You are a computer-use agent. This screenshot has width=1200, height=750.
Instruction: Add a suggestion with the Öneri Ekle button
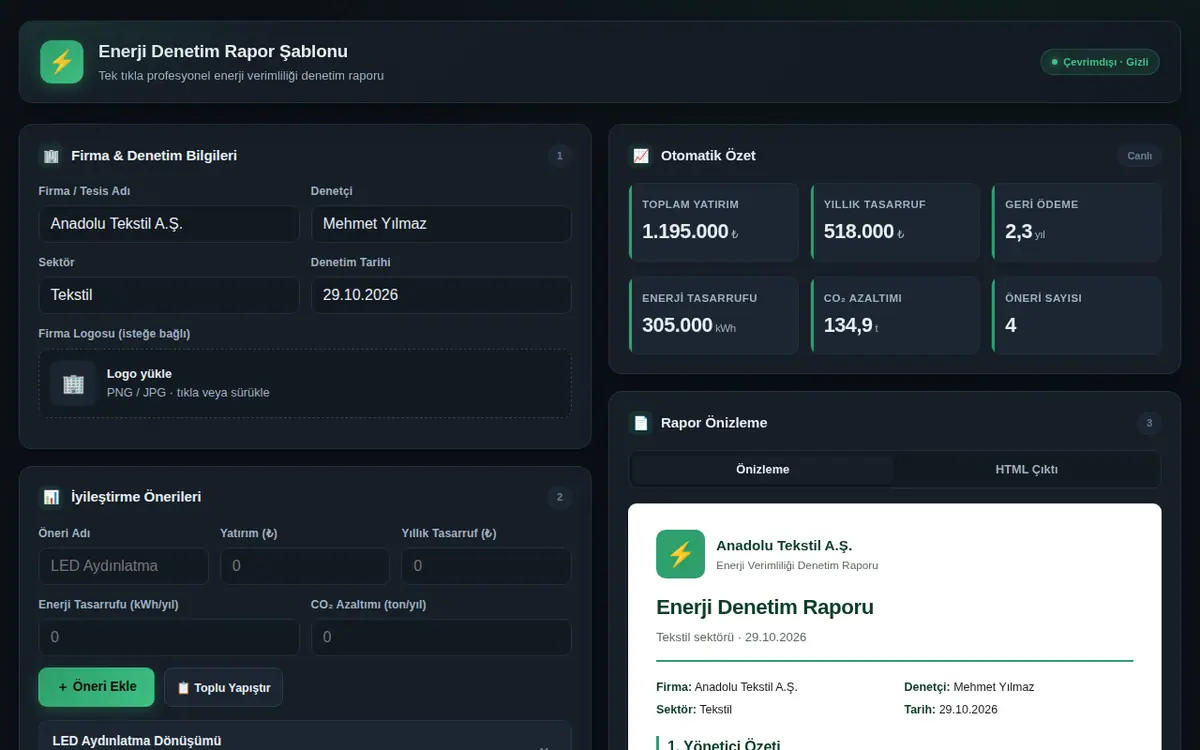coord(96,687)
